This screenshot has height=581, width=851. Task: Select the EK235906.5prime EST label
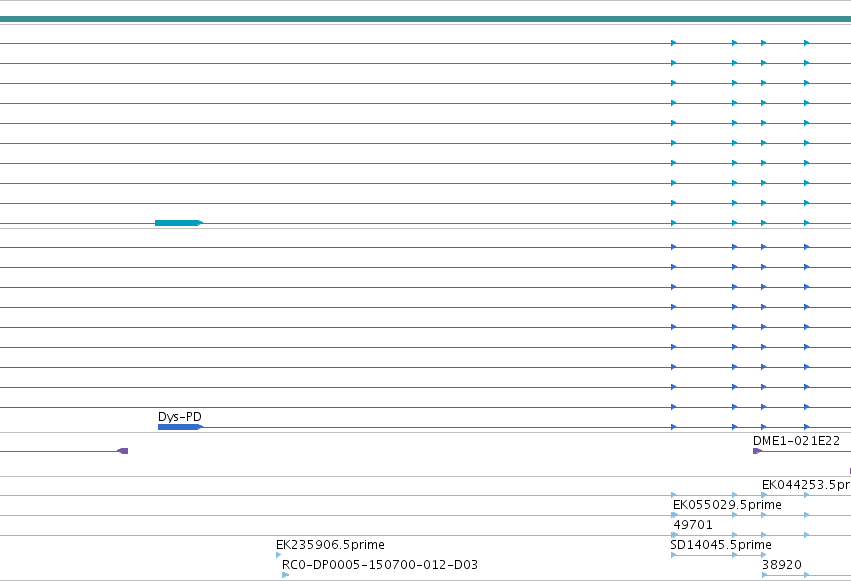tap(330, 545)
